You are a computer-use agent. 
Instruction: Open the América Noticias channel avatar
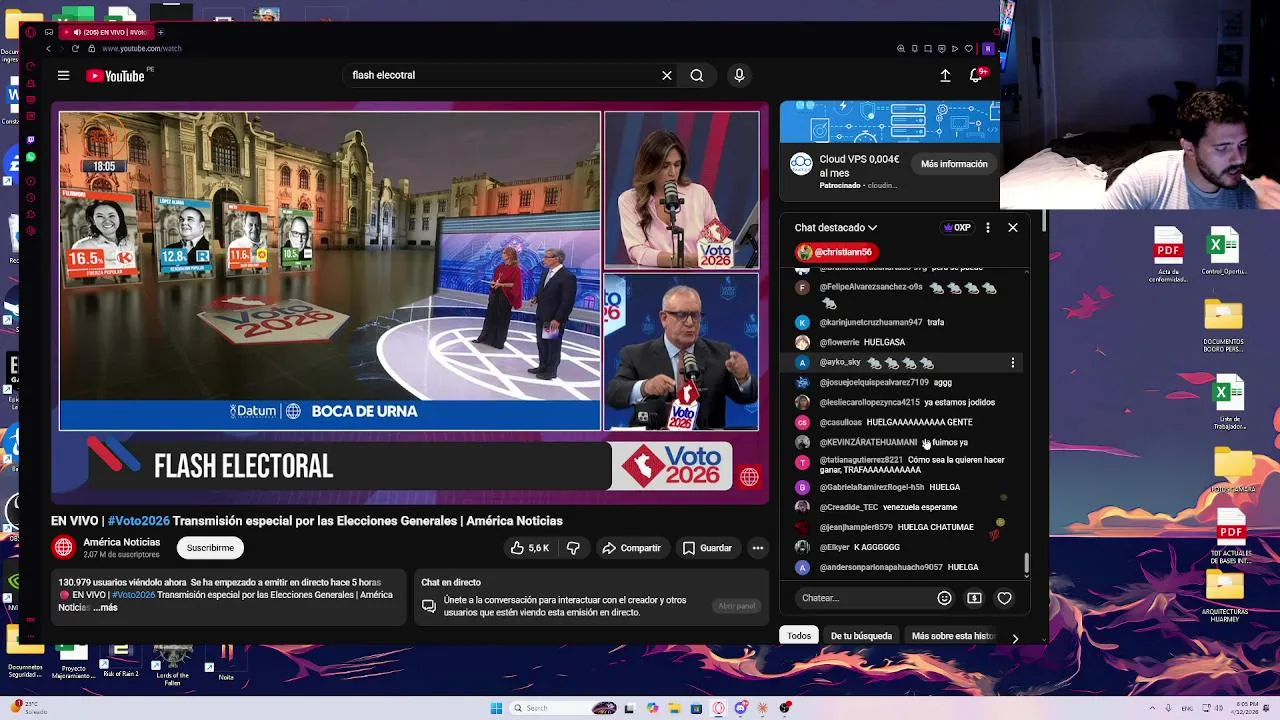coord(63,547)
